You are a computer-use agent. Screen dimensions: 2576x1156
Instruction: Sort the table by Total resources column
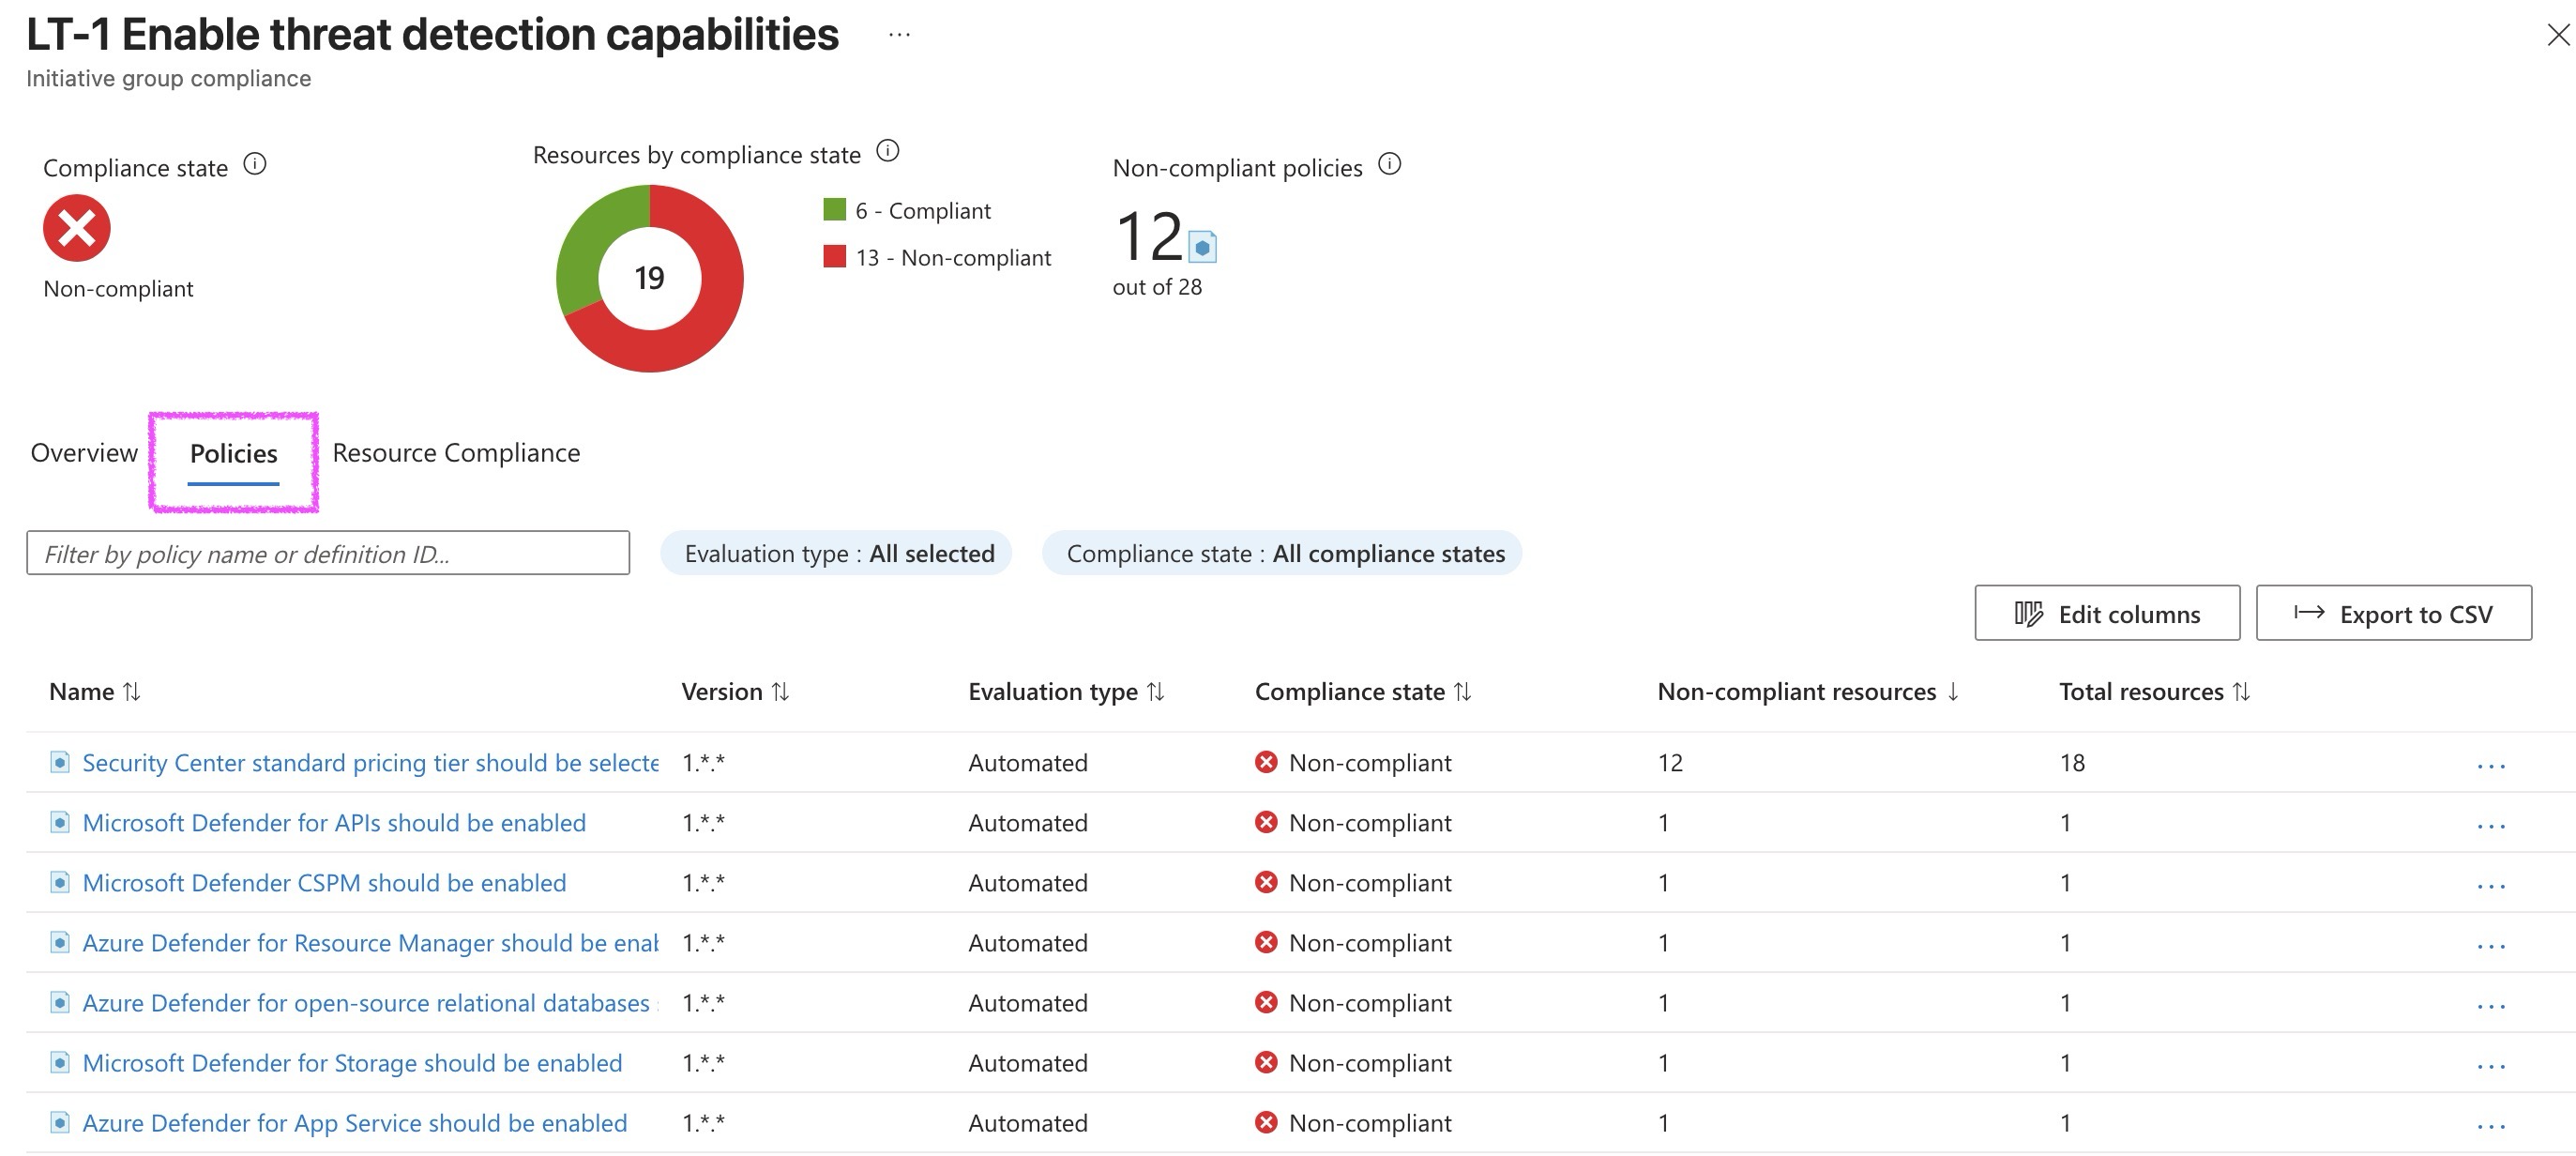click(x=2154, y=691)
